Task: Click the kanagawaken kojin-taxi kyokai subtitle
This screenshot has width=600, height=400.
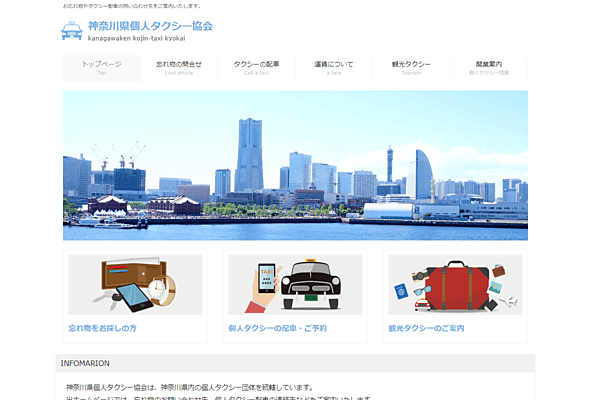Action: tap(136, 39)
